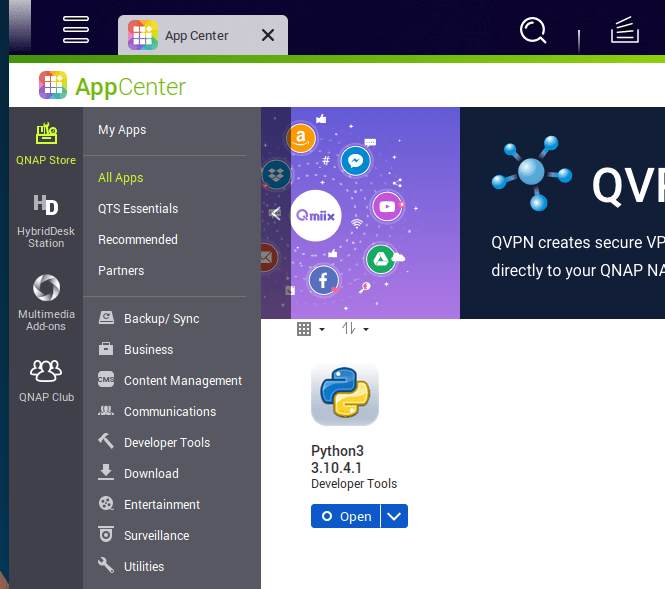Viewport: 665px width, 589px height.
Task: Click the search magnifier icon in top bar
Action: (x=533, y=30)
